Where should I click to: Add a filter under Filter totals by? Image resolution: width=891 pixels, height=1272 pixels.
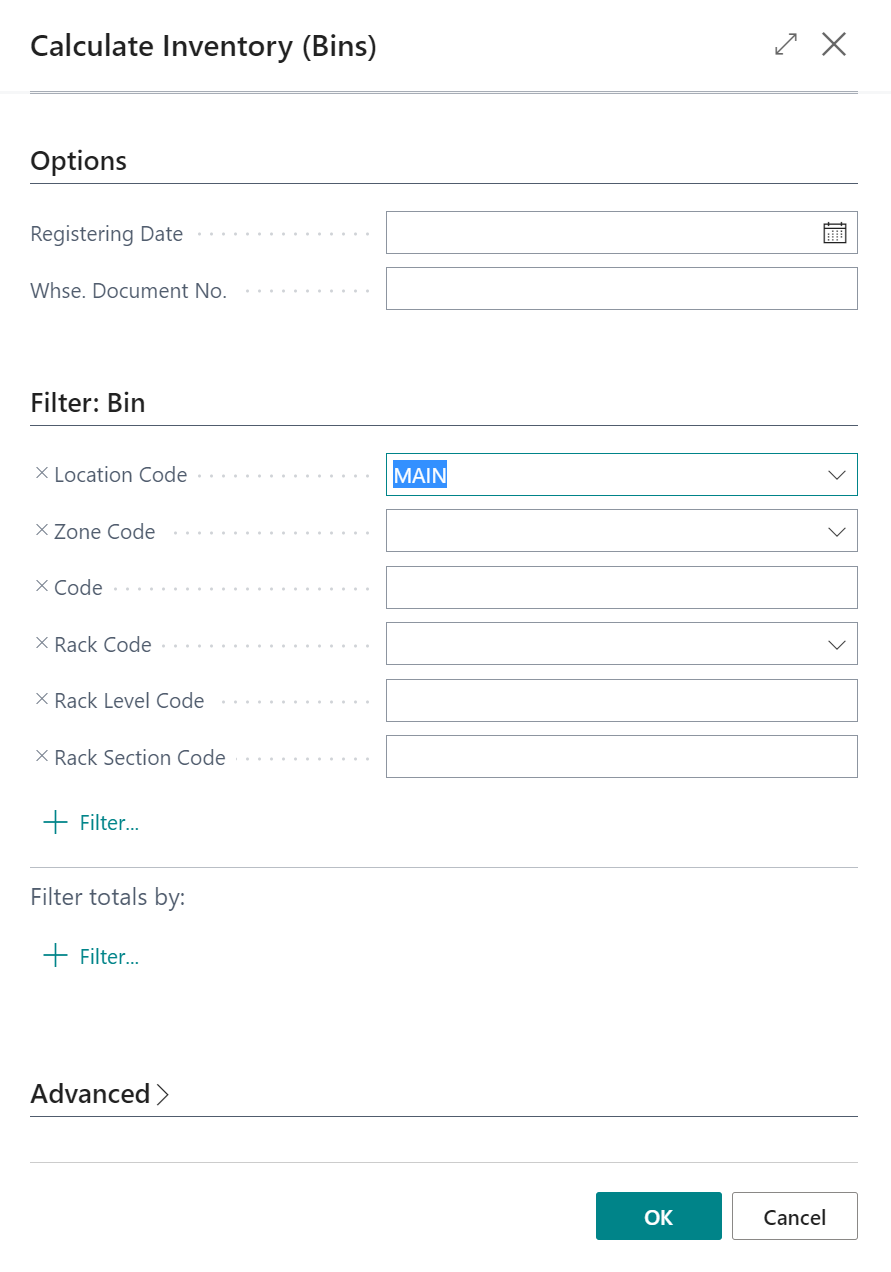coord(91,957)
